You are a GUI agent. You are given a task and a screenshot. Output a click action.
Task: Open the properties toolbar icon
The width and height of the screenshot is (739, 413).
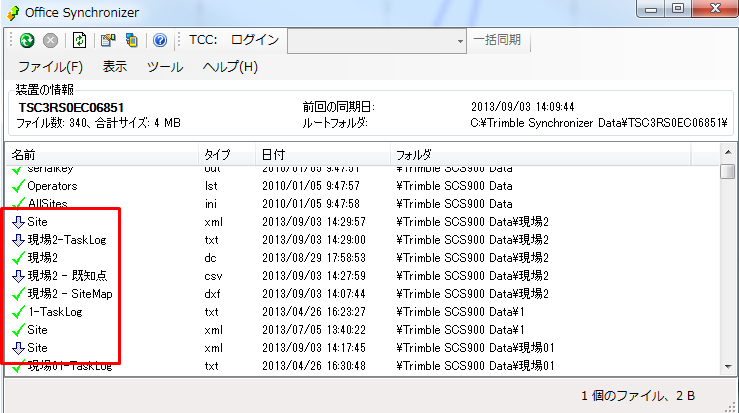pyautogui.click(x=108, y=41)
